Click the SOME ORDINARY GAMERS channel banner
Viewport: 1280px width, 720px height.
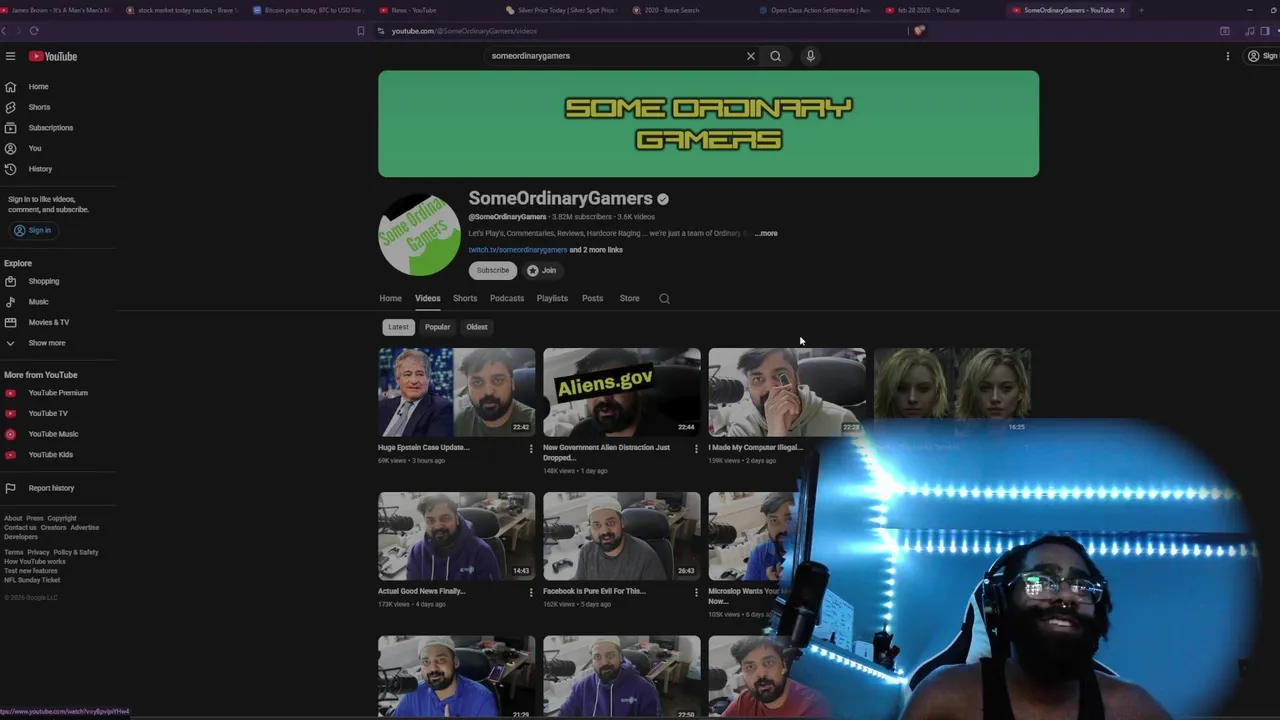(x=709, y=124)
